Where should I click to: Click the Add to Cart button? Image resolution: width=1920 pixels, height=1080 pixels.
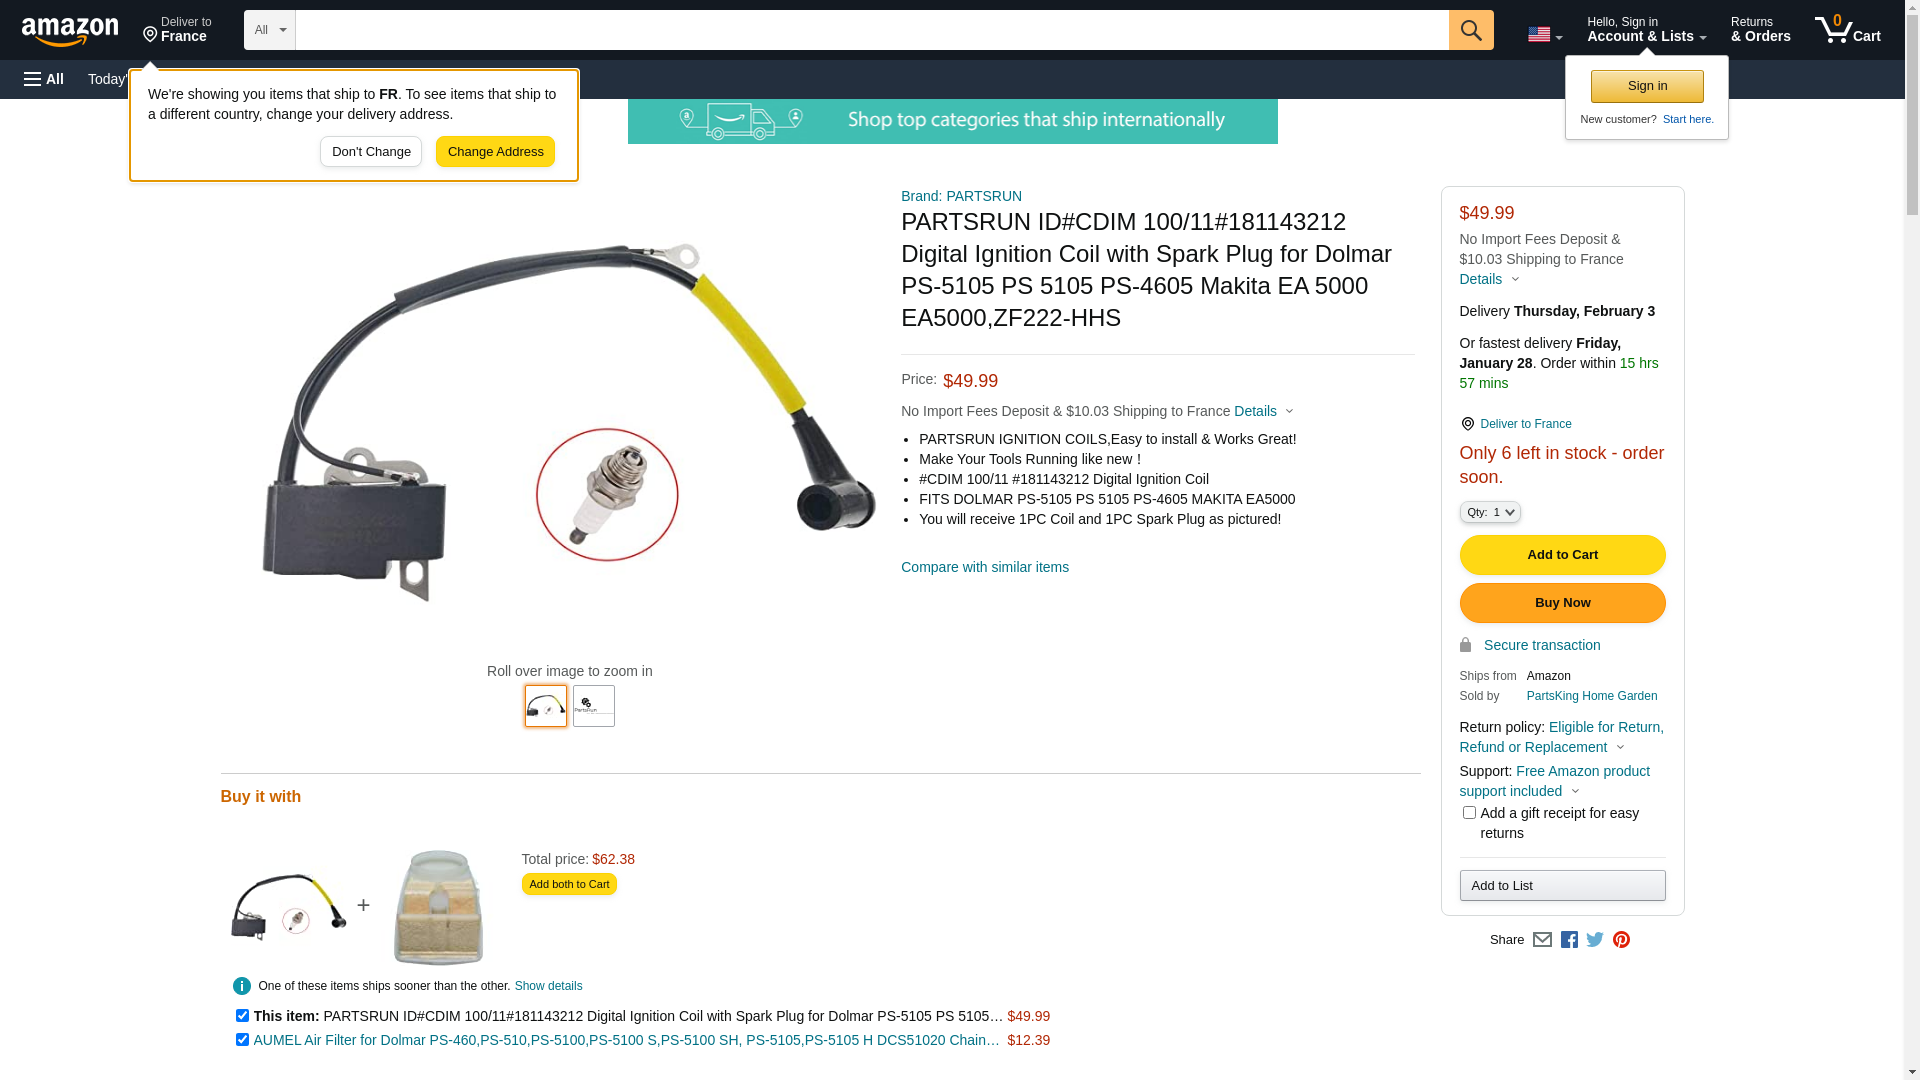[x=1562, y=555]
